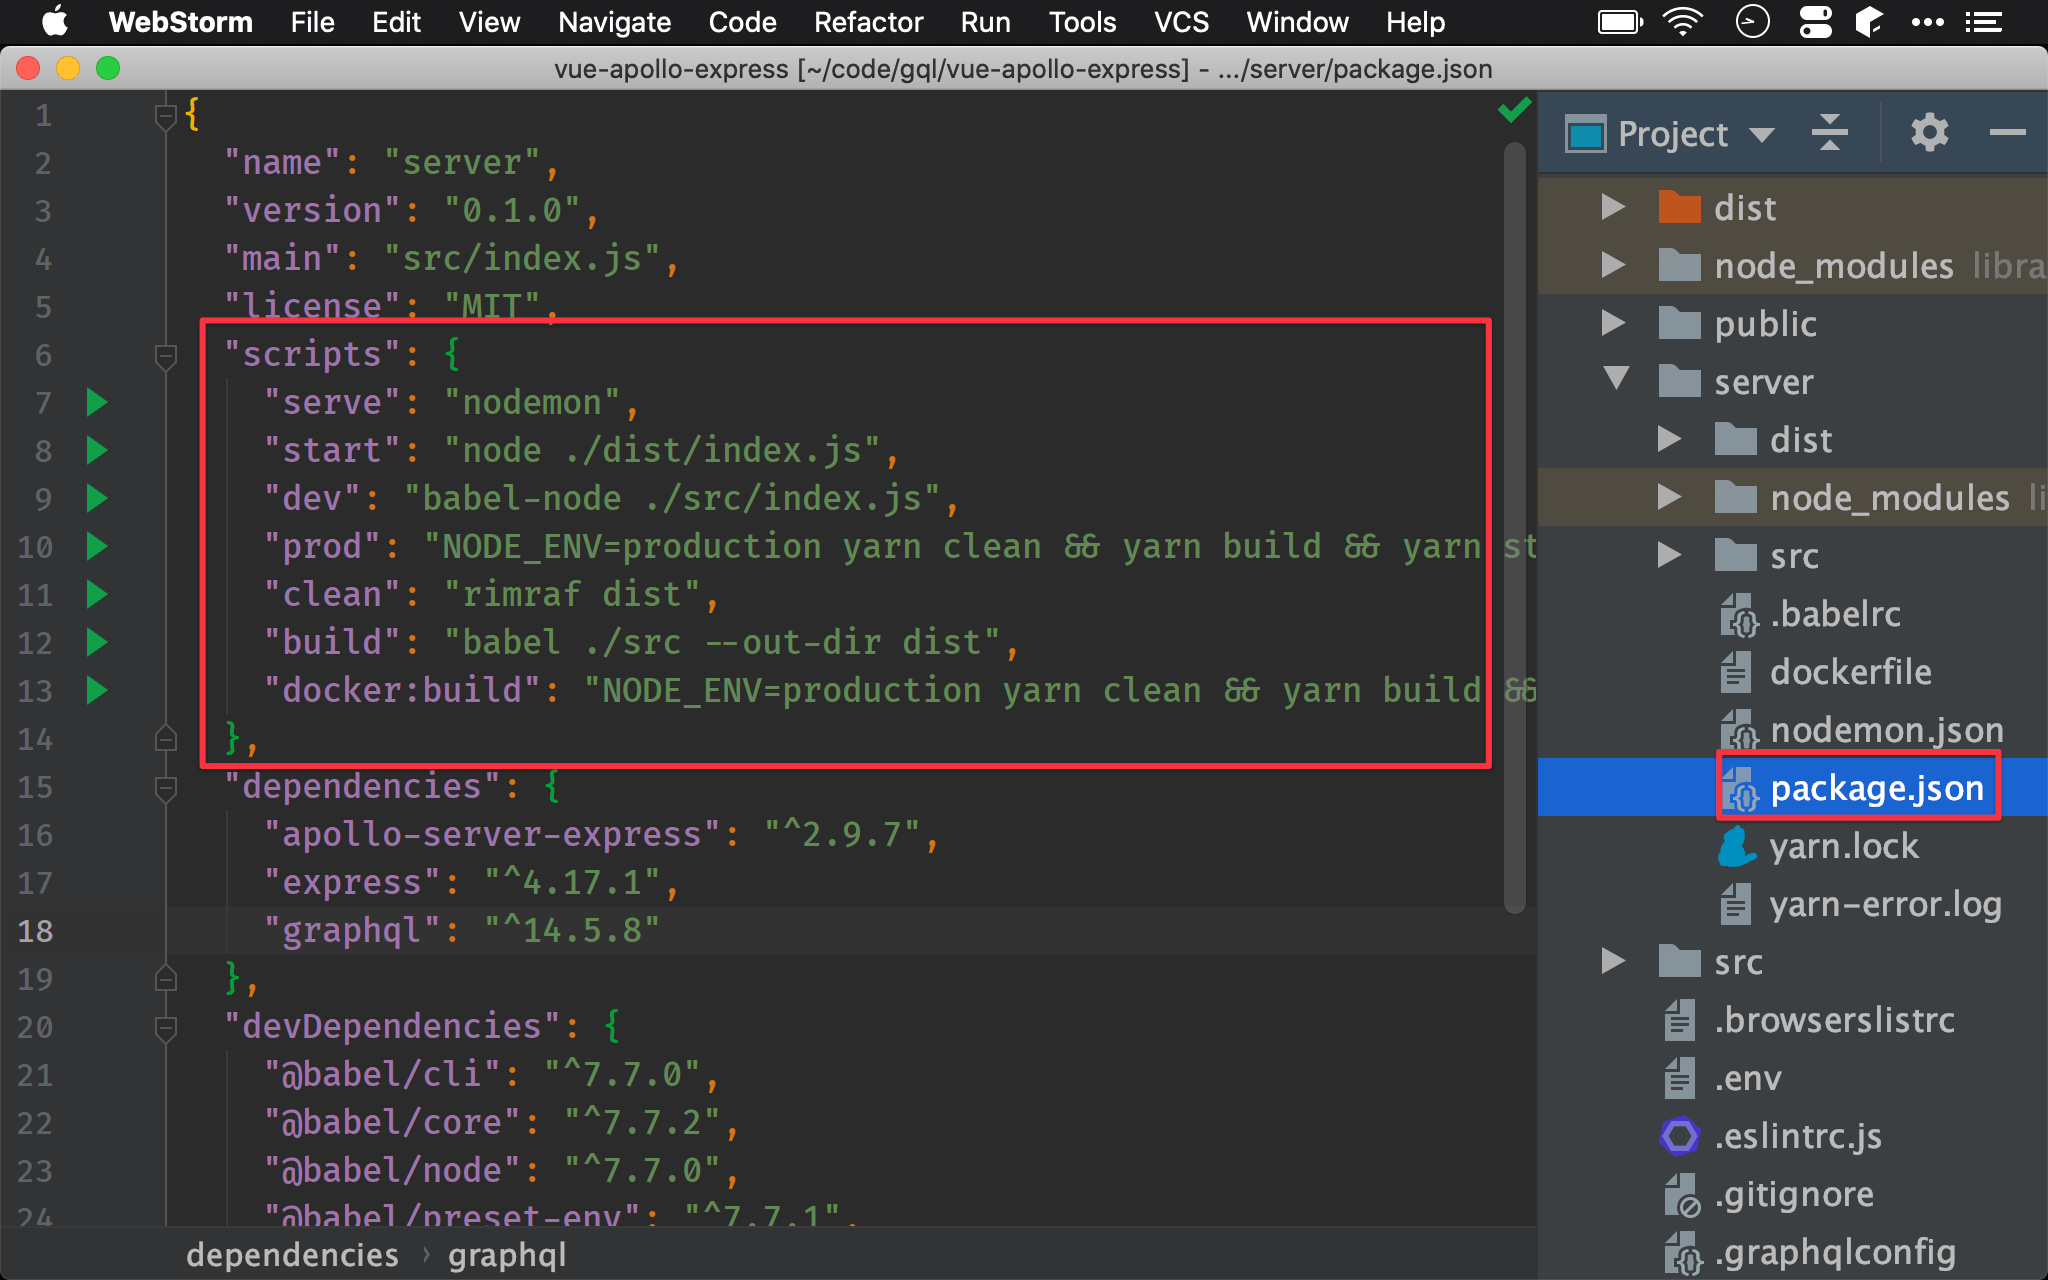
Task: Open the Apple menu
Action: pyautogui.click(x=55, y=21)
